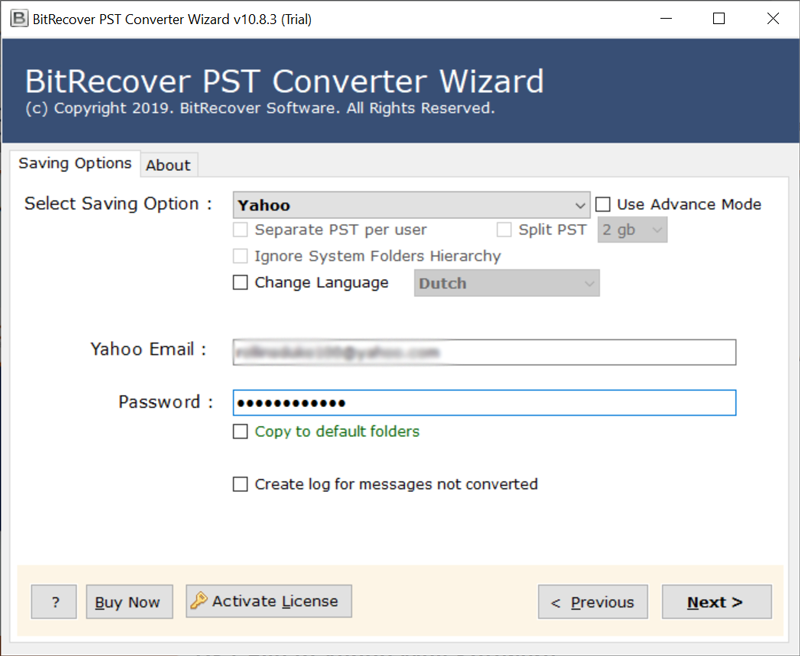Enable Create log for messages not converted
800x656 pixels.
(x=240, y=484)
